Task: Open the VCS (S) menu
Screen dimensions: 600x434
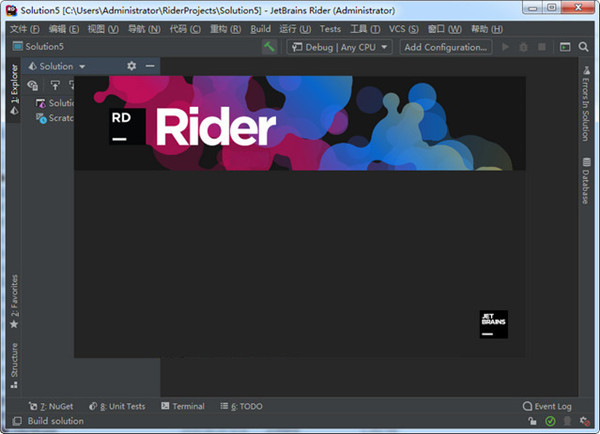Action: (x=404, y=29)
